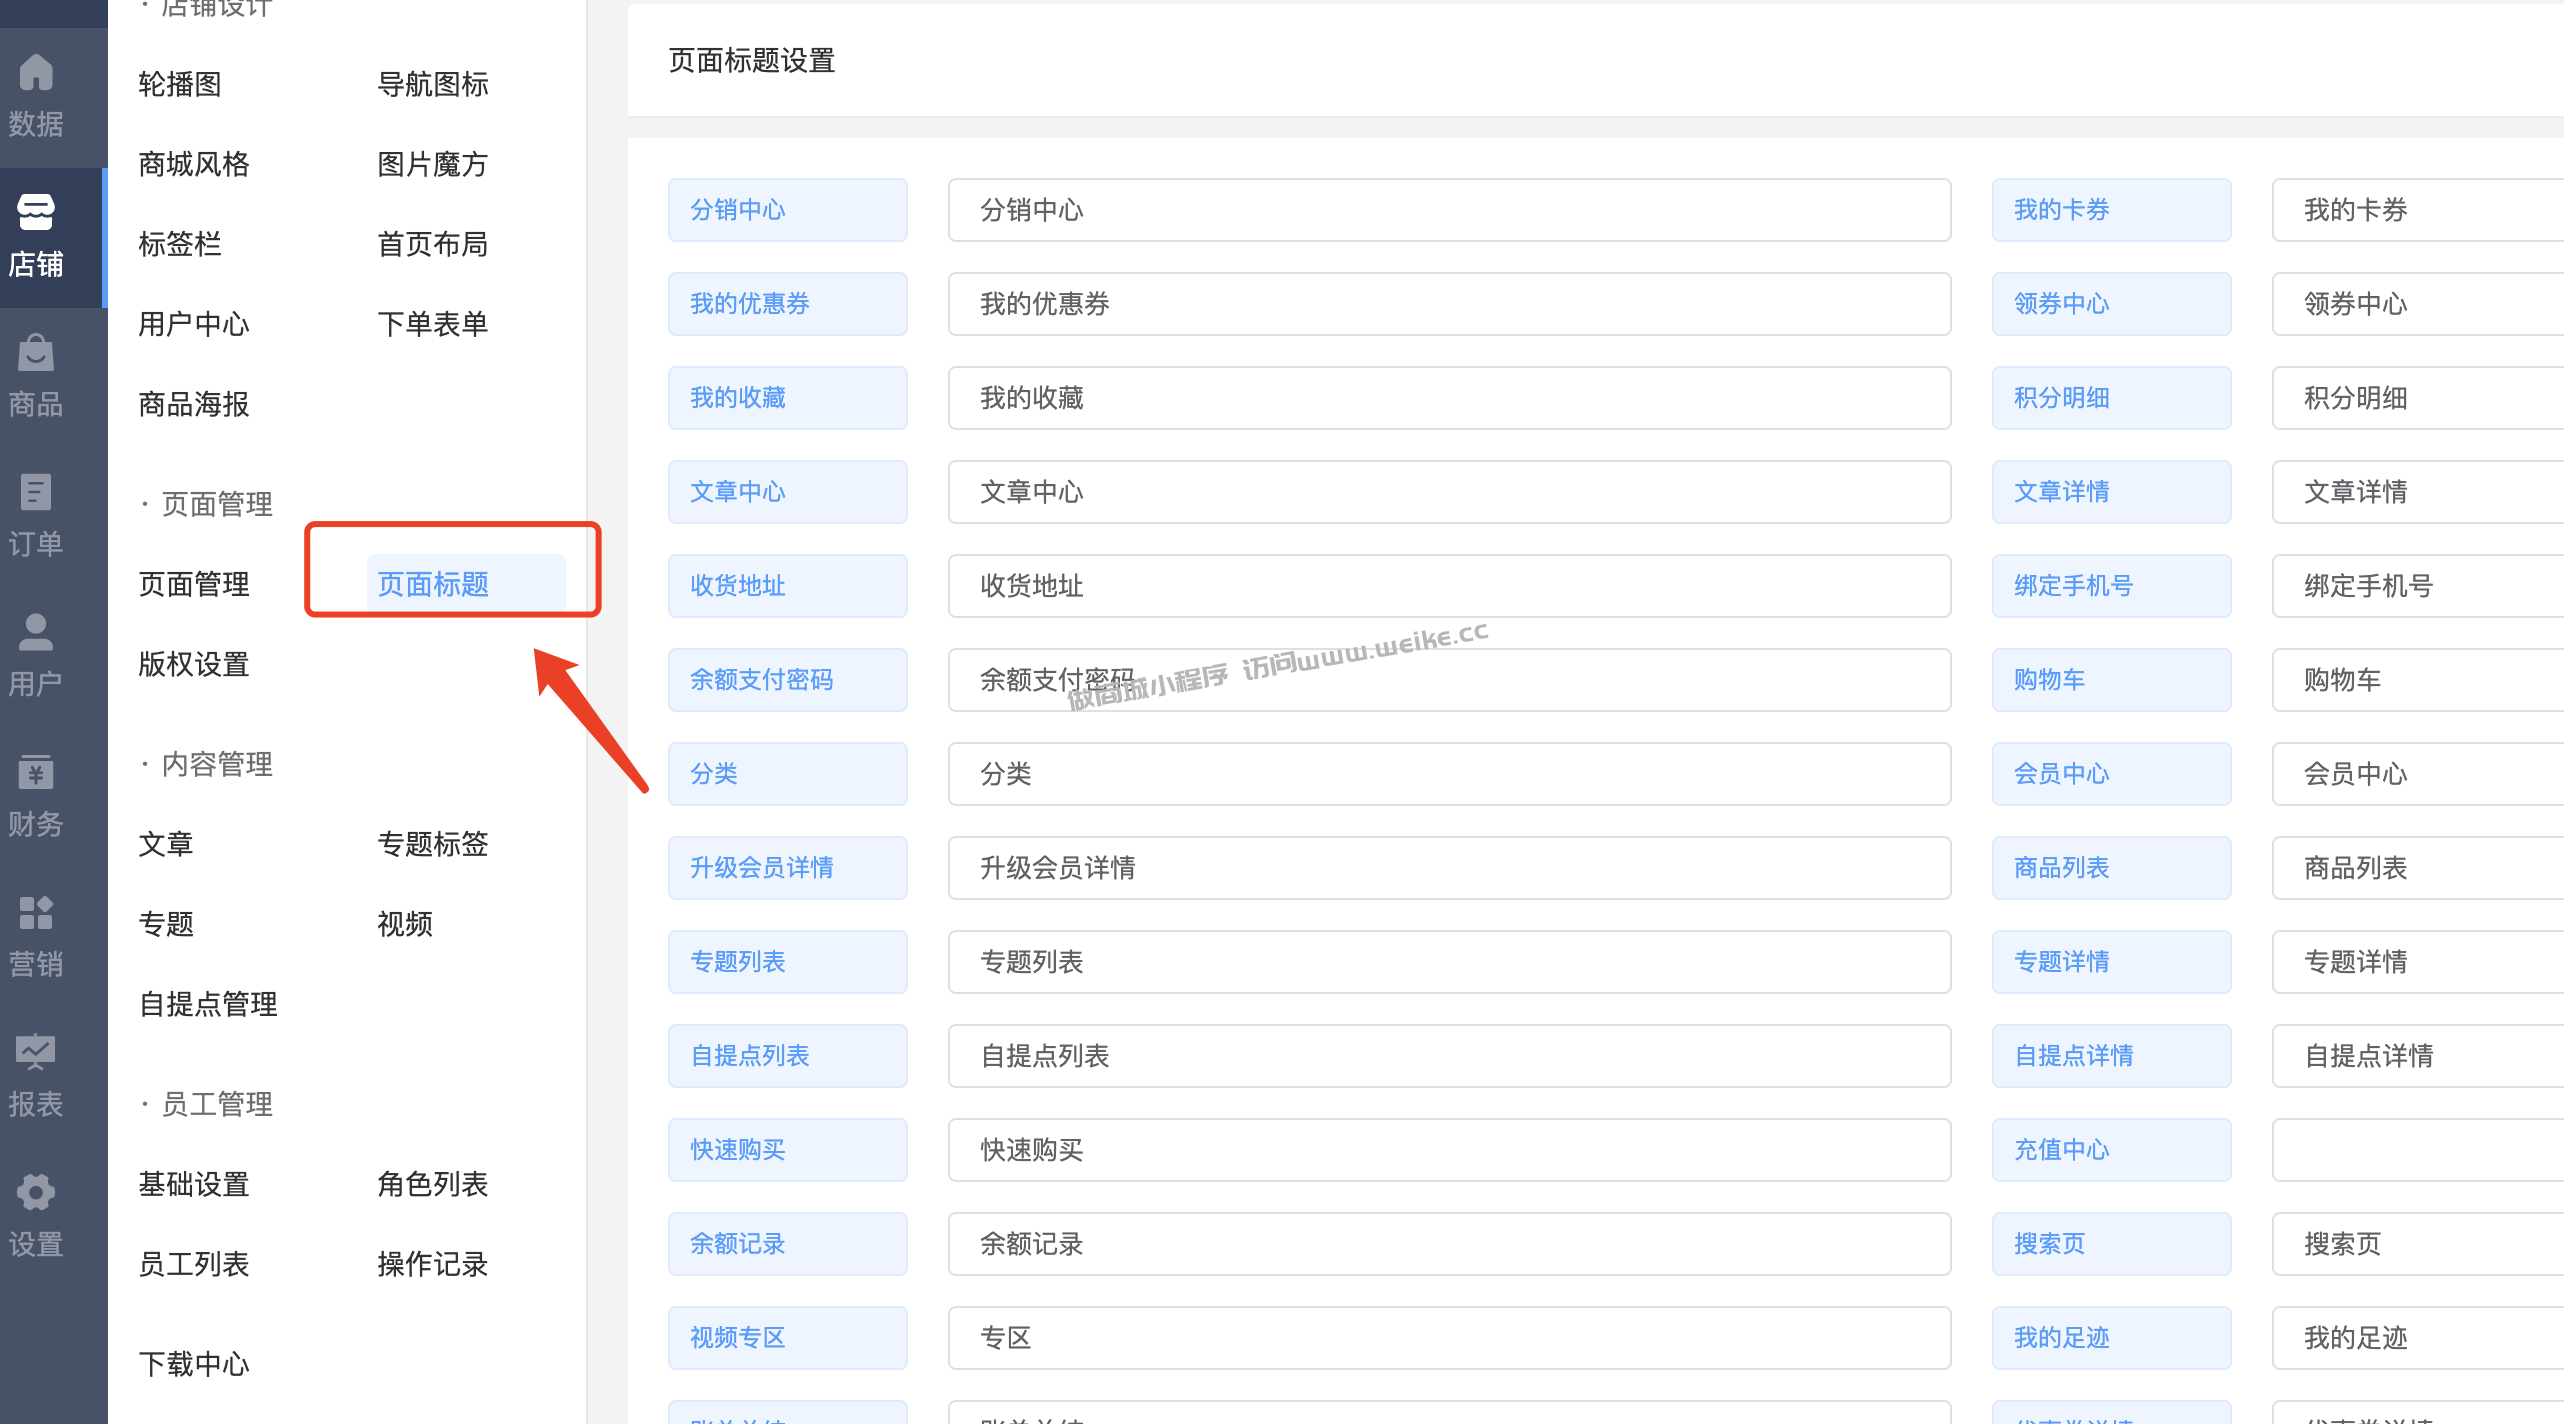Edit the 我的足迹 title field
This screenshot has height=1424, width=2564.
(x=2418, y=1338)
